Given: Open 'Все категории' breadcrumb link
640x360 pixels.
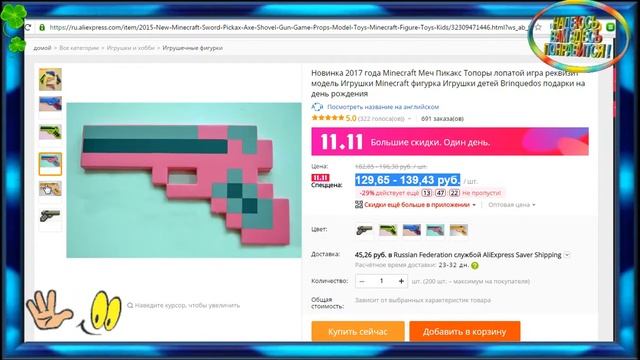Looking at the screenshot, I should (x=79, y=48).
